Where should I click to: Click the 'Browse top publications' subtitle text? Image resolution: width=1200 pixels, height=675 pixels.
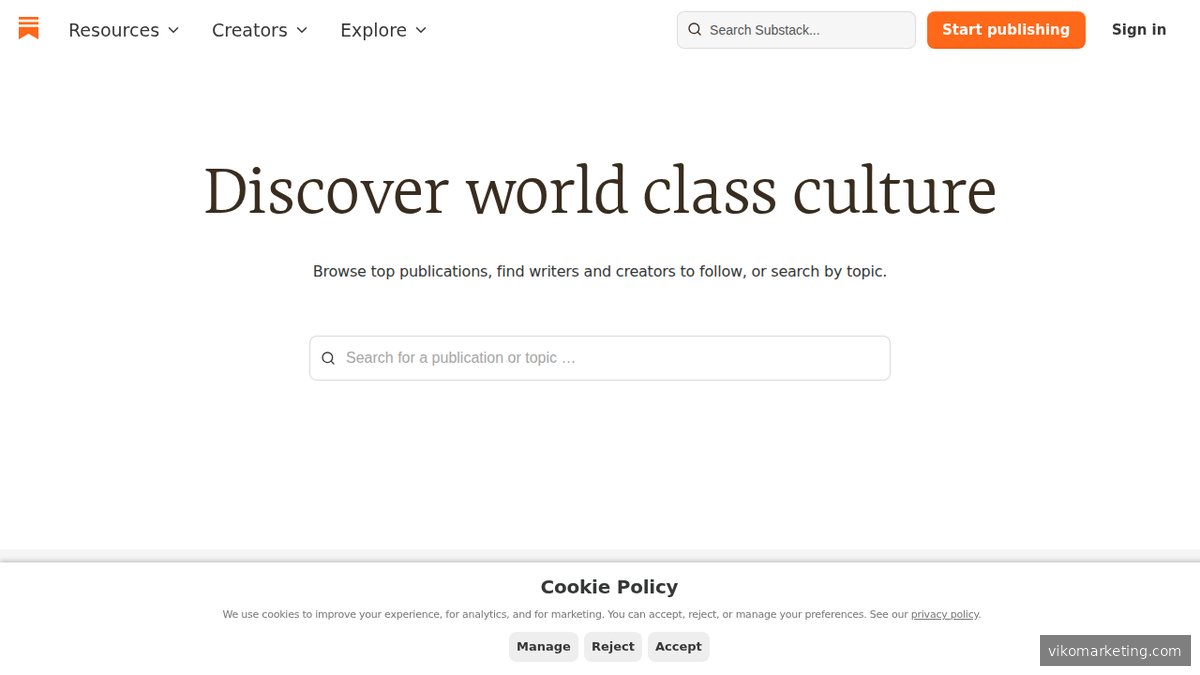click(x=599, y=271)
